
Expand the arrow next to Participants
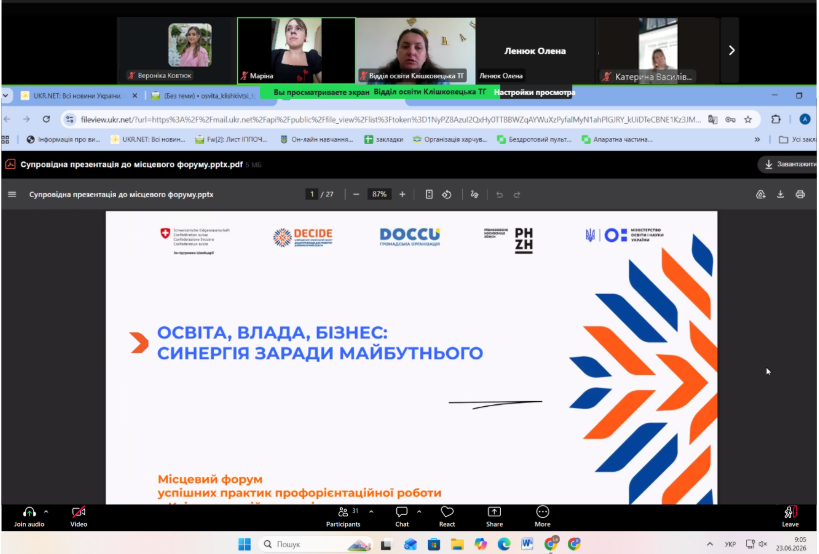371,512
